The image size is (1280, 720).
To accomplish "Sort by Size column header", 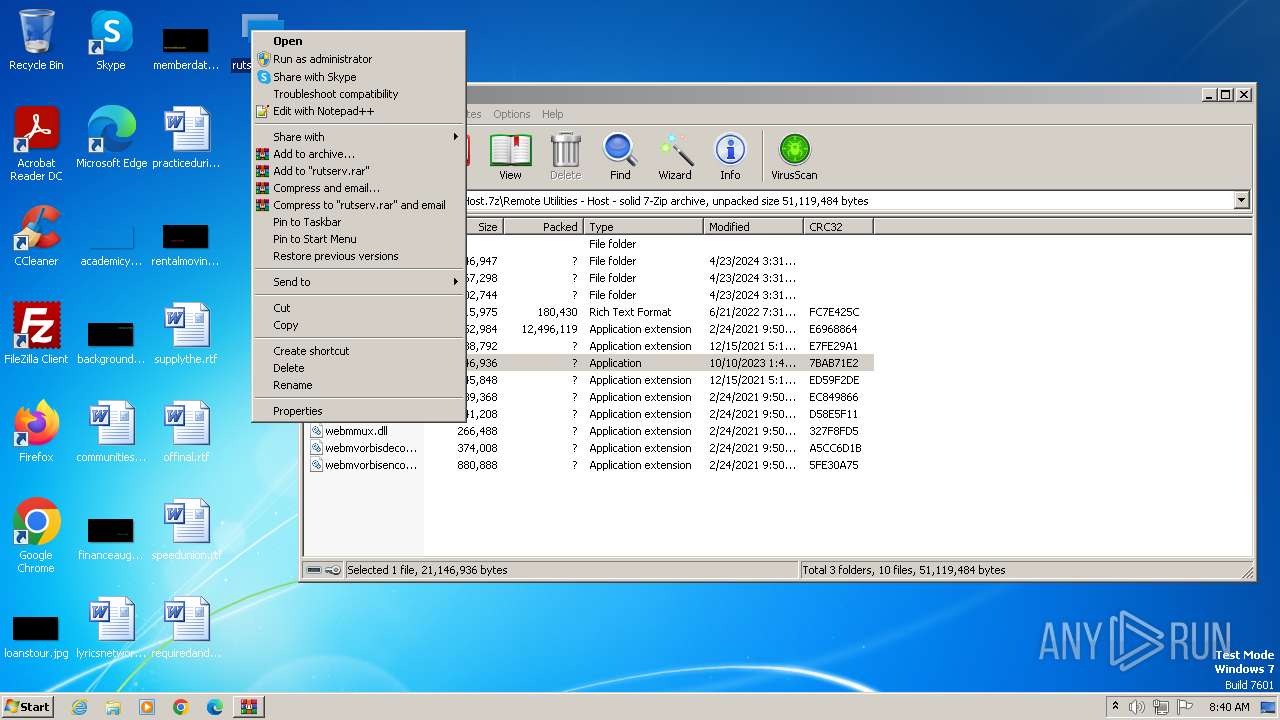I will [x=484, y=227].
